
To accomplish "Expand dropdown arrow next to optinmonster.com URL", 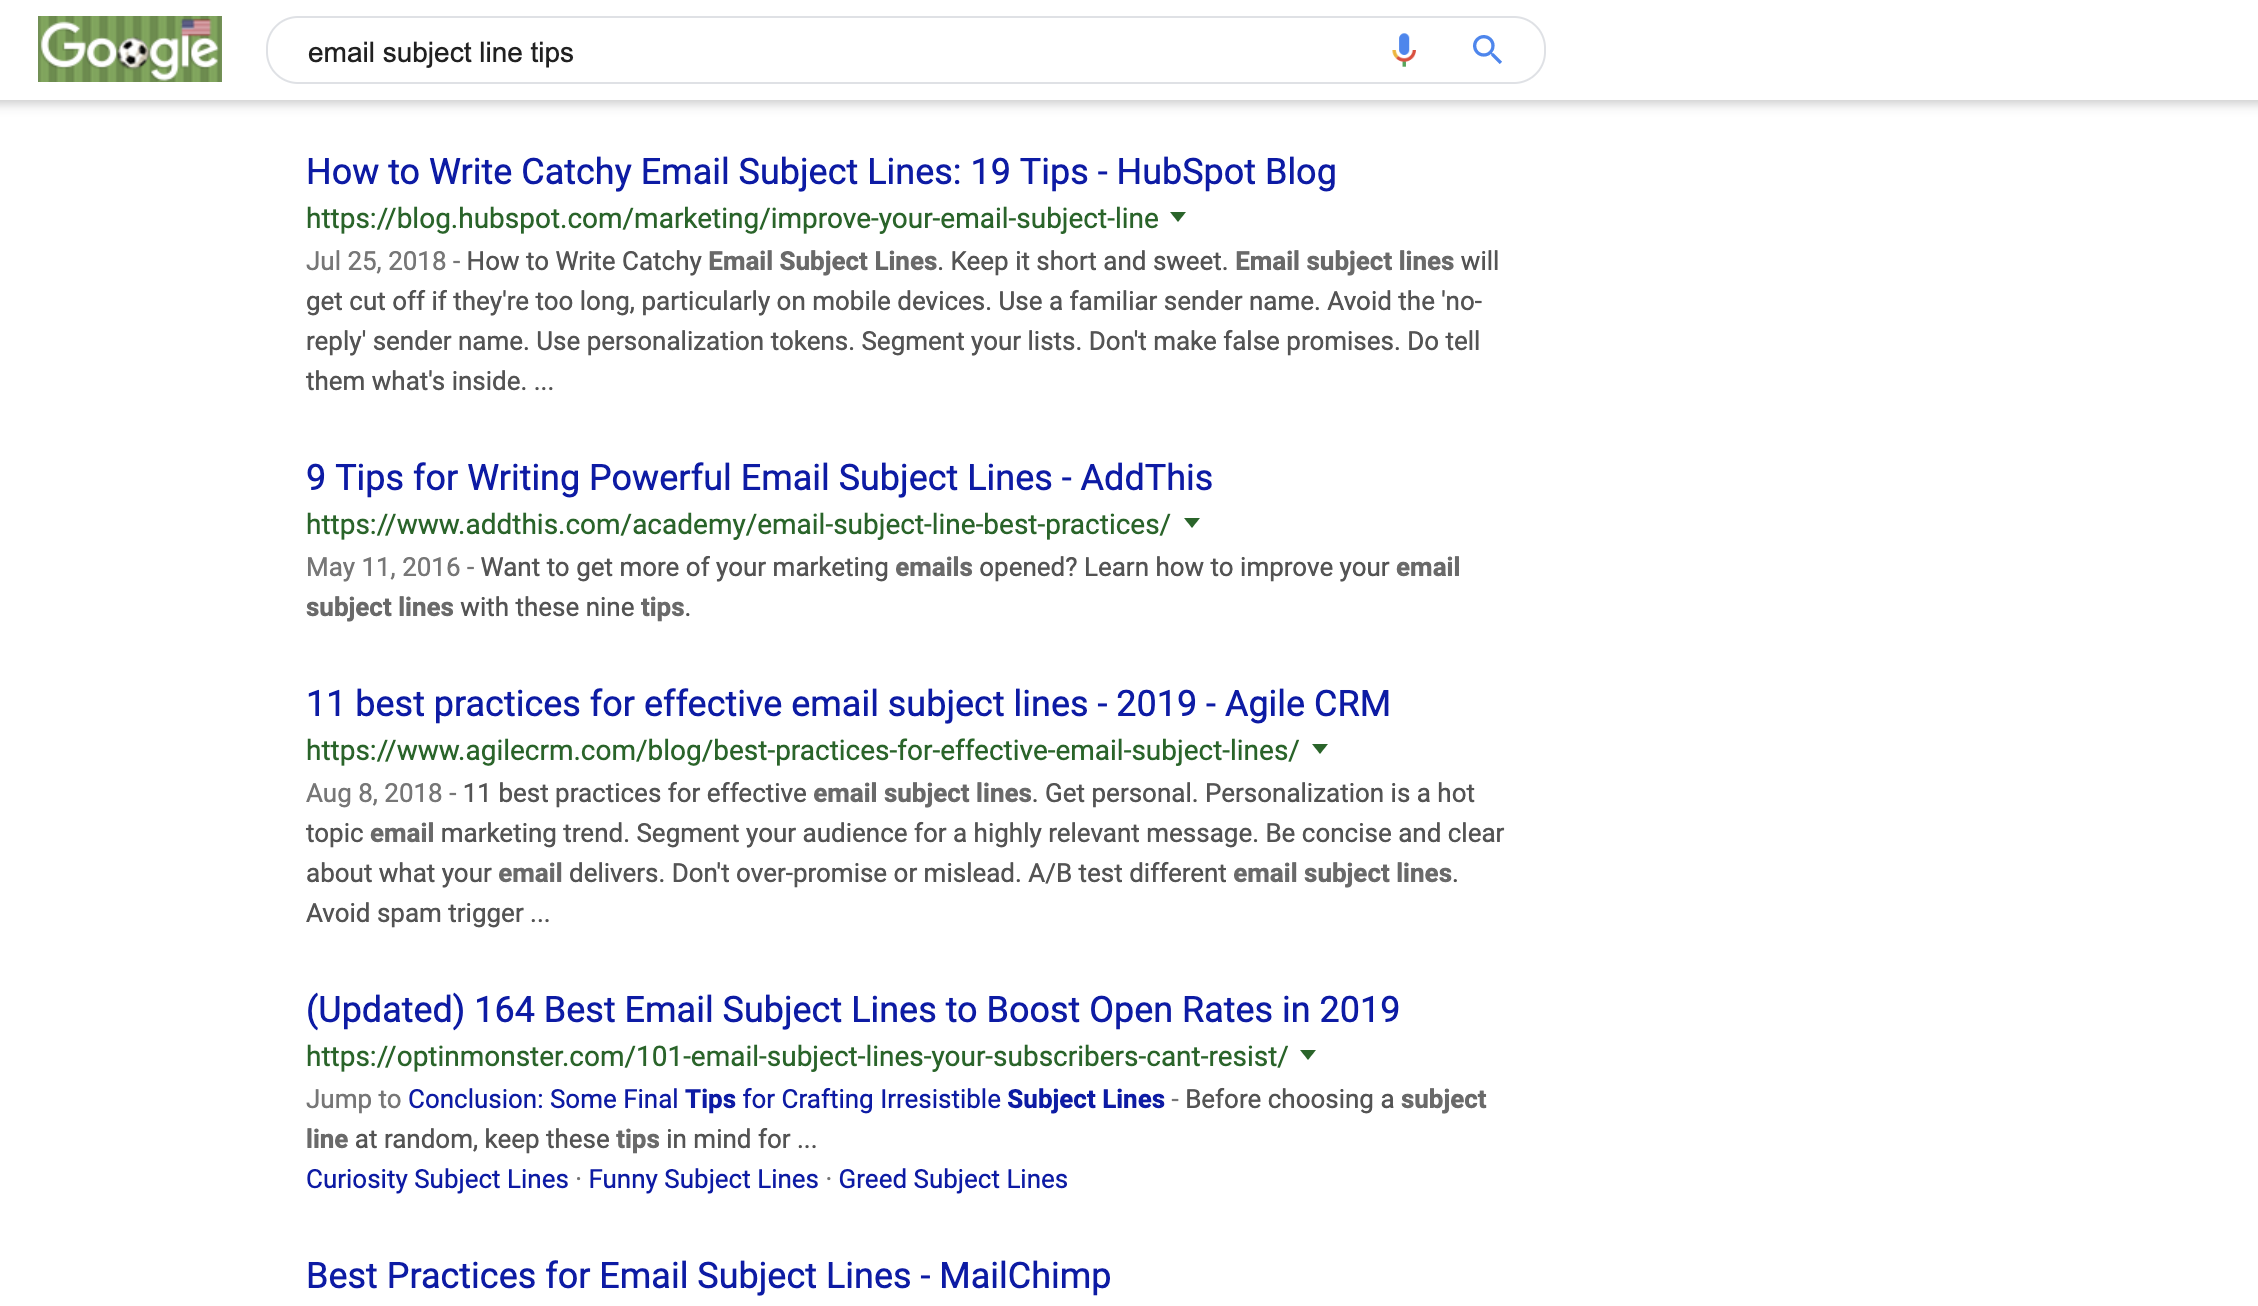I will click(x=1308, y=1055).
